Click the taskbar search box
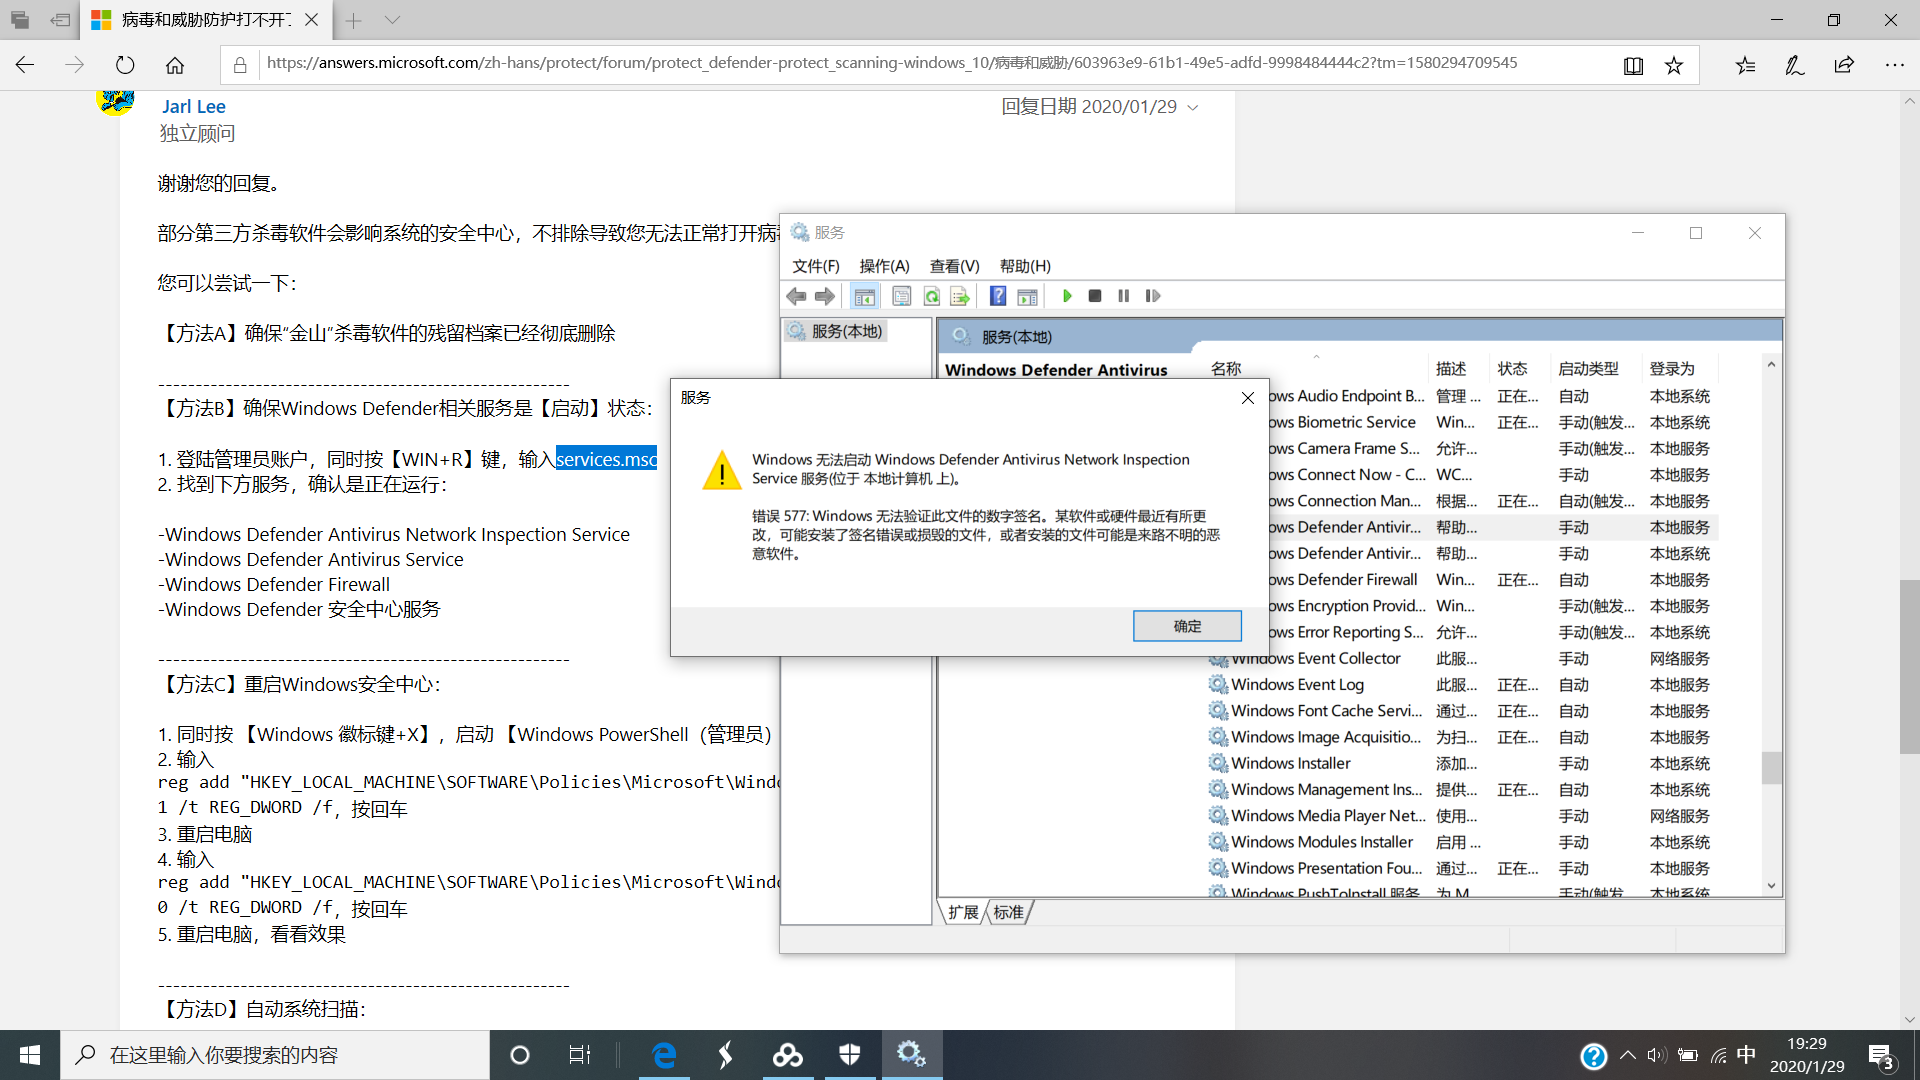 point(275,1055)
